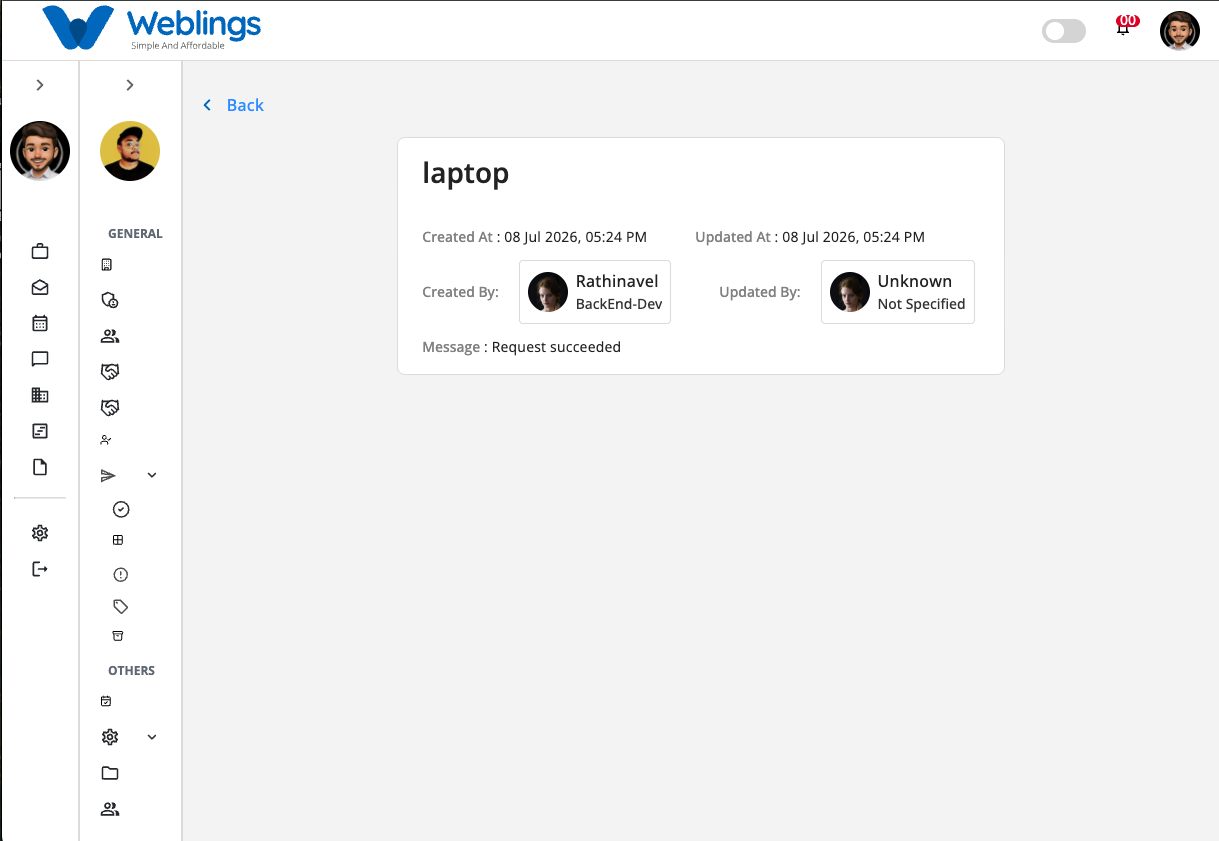
Task: Open the circled checkmark icon
Action: pos(121,510)
